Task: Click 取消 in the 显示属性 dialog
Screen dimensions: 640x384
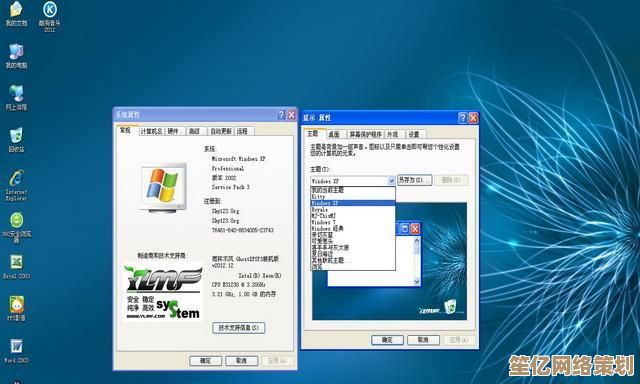Action: [423, 340]
